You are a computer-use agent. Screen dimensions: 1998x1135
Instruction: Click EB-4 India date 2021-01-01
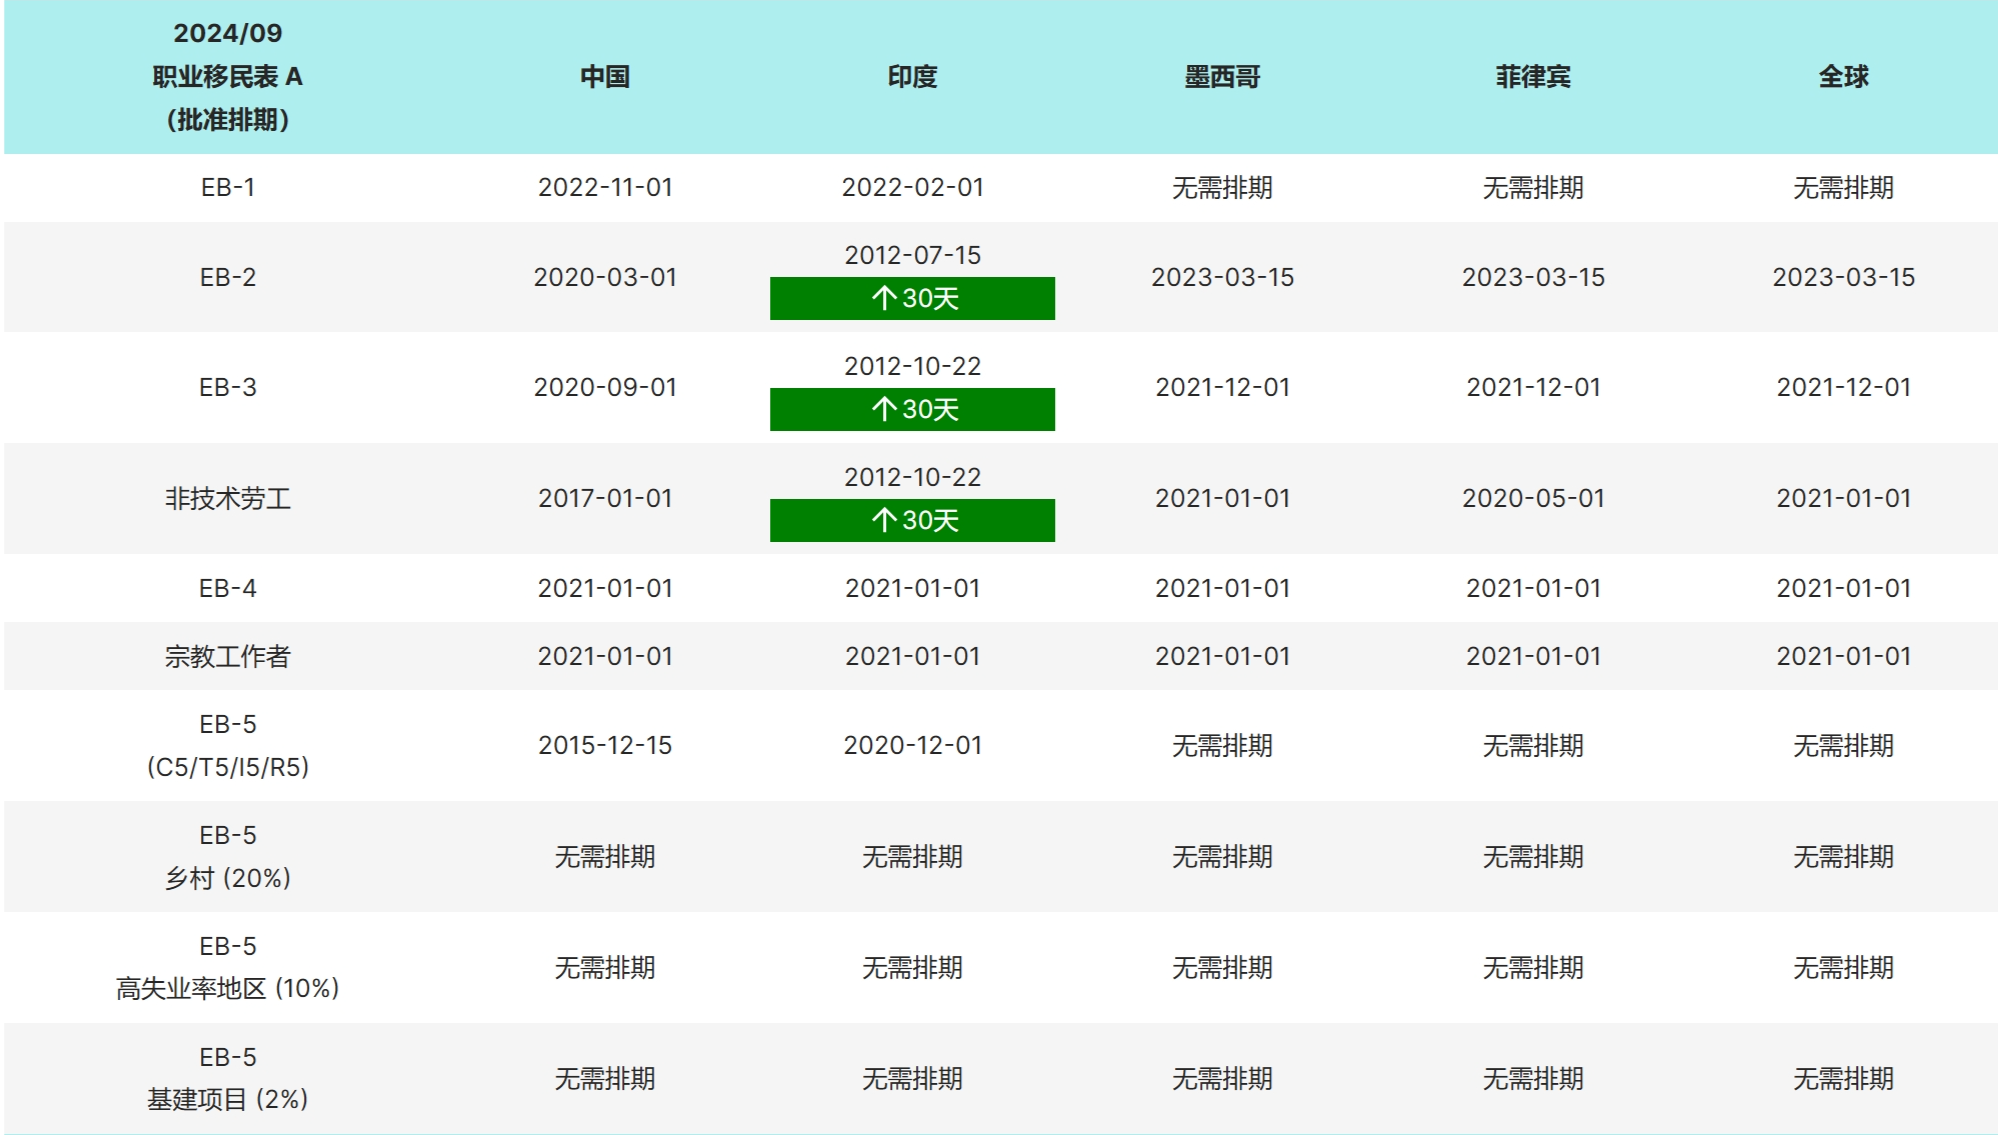[912, 588]
